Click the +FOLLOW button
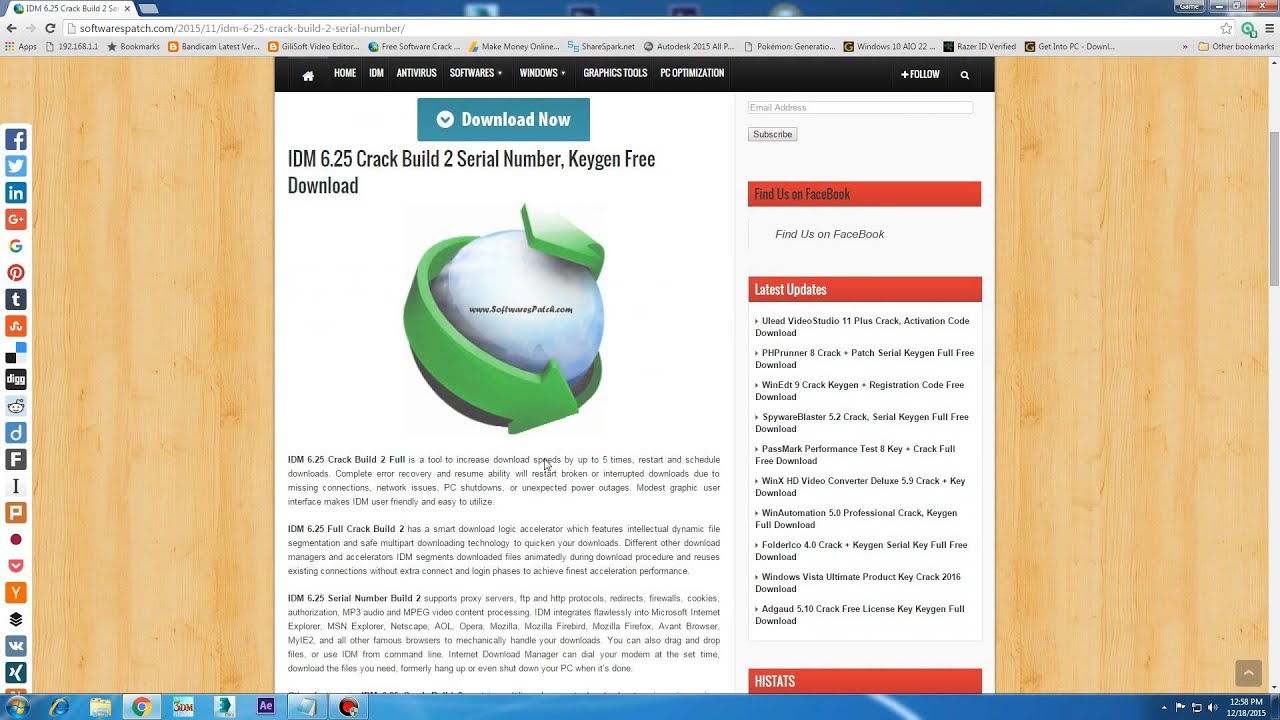 pyautogui.click(x=920, y=74)
